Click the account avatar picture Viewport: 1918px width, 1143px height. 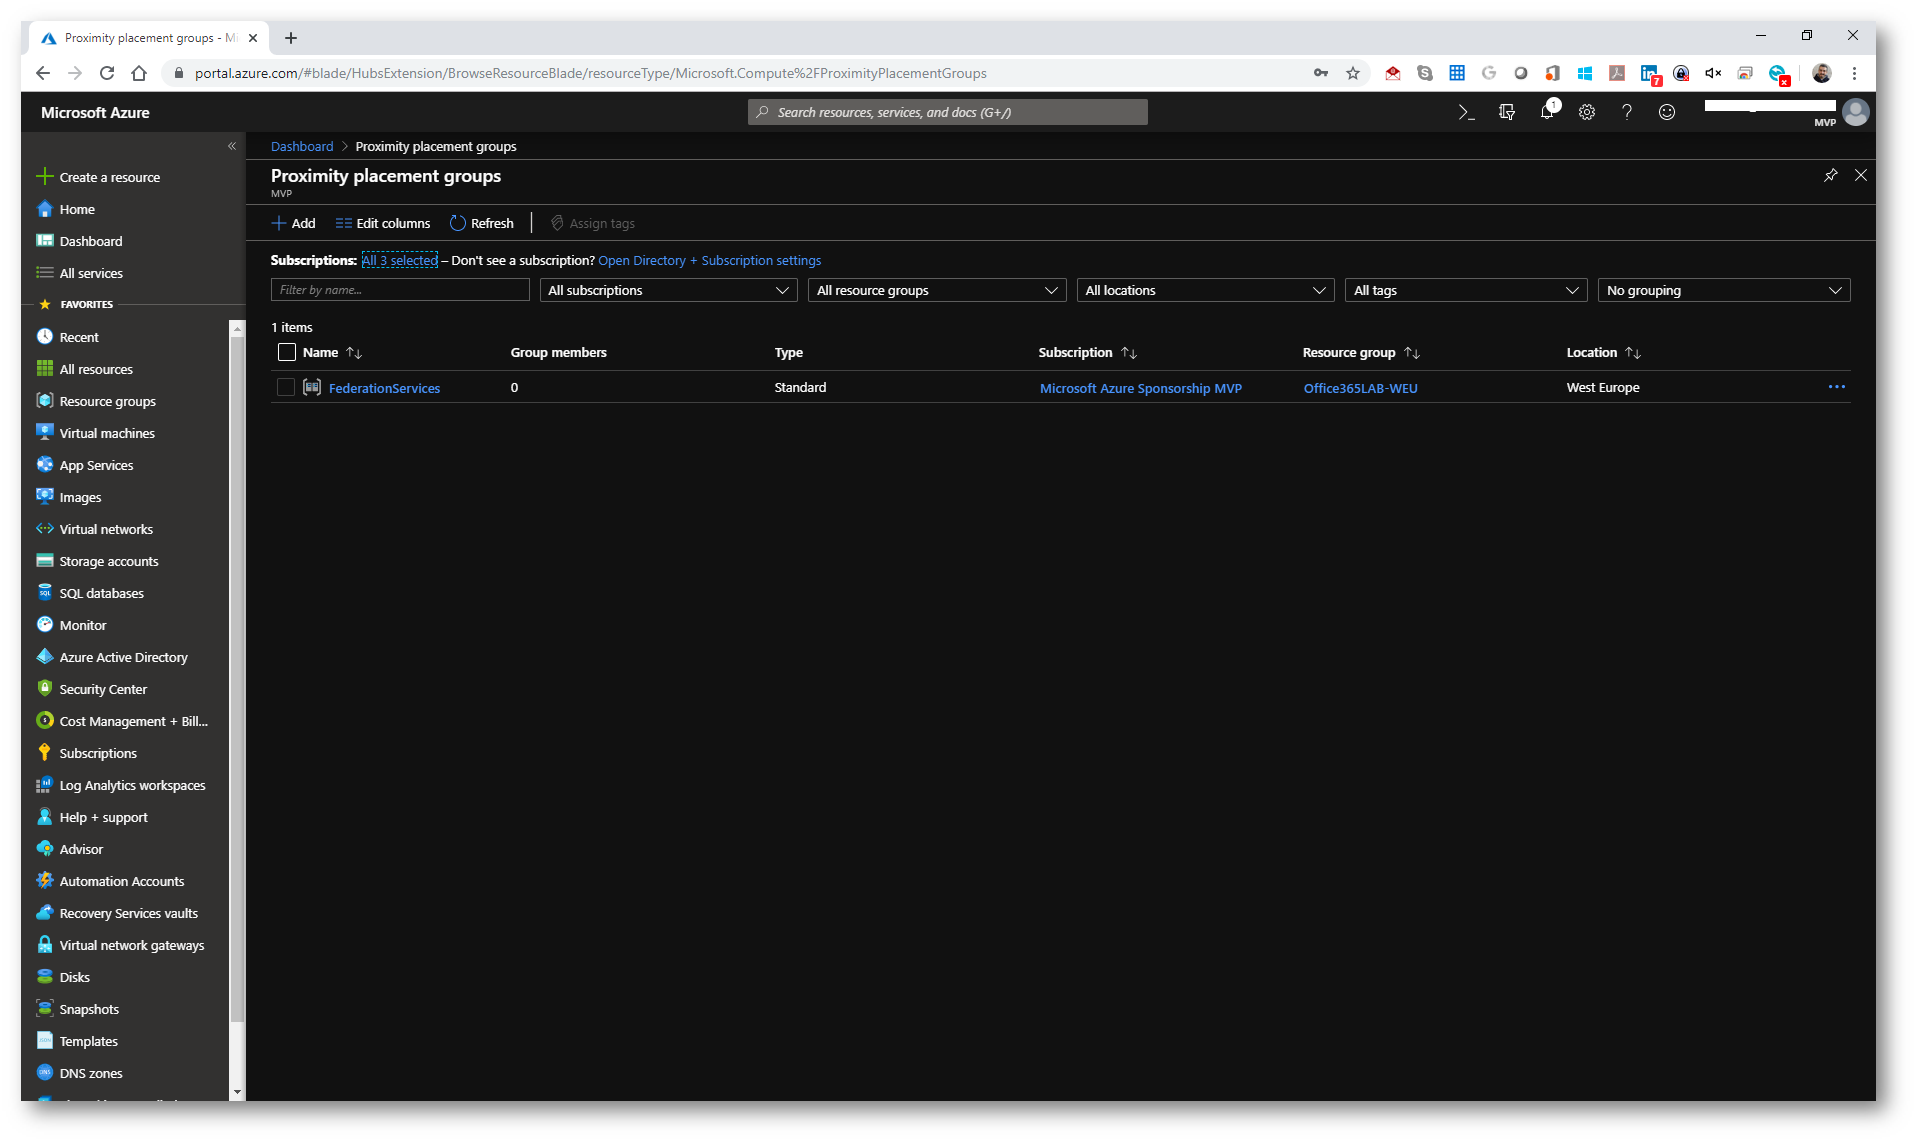[x=1856, y=112]
